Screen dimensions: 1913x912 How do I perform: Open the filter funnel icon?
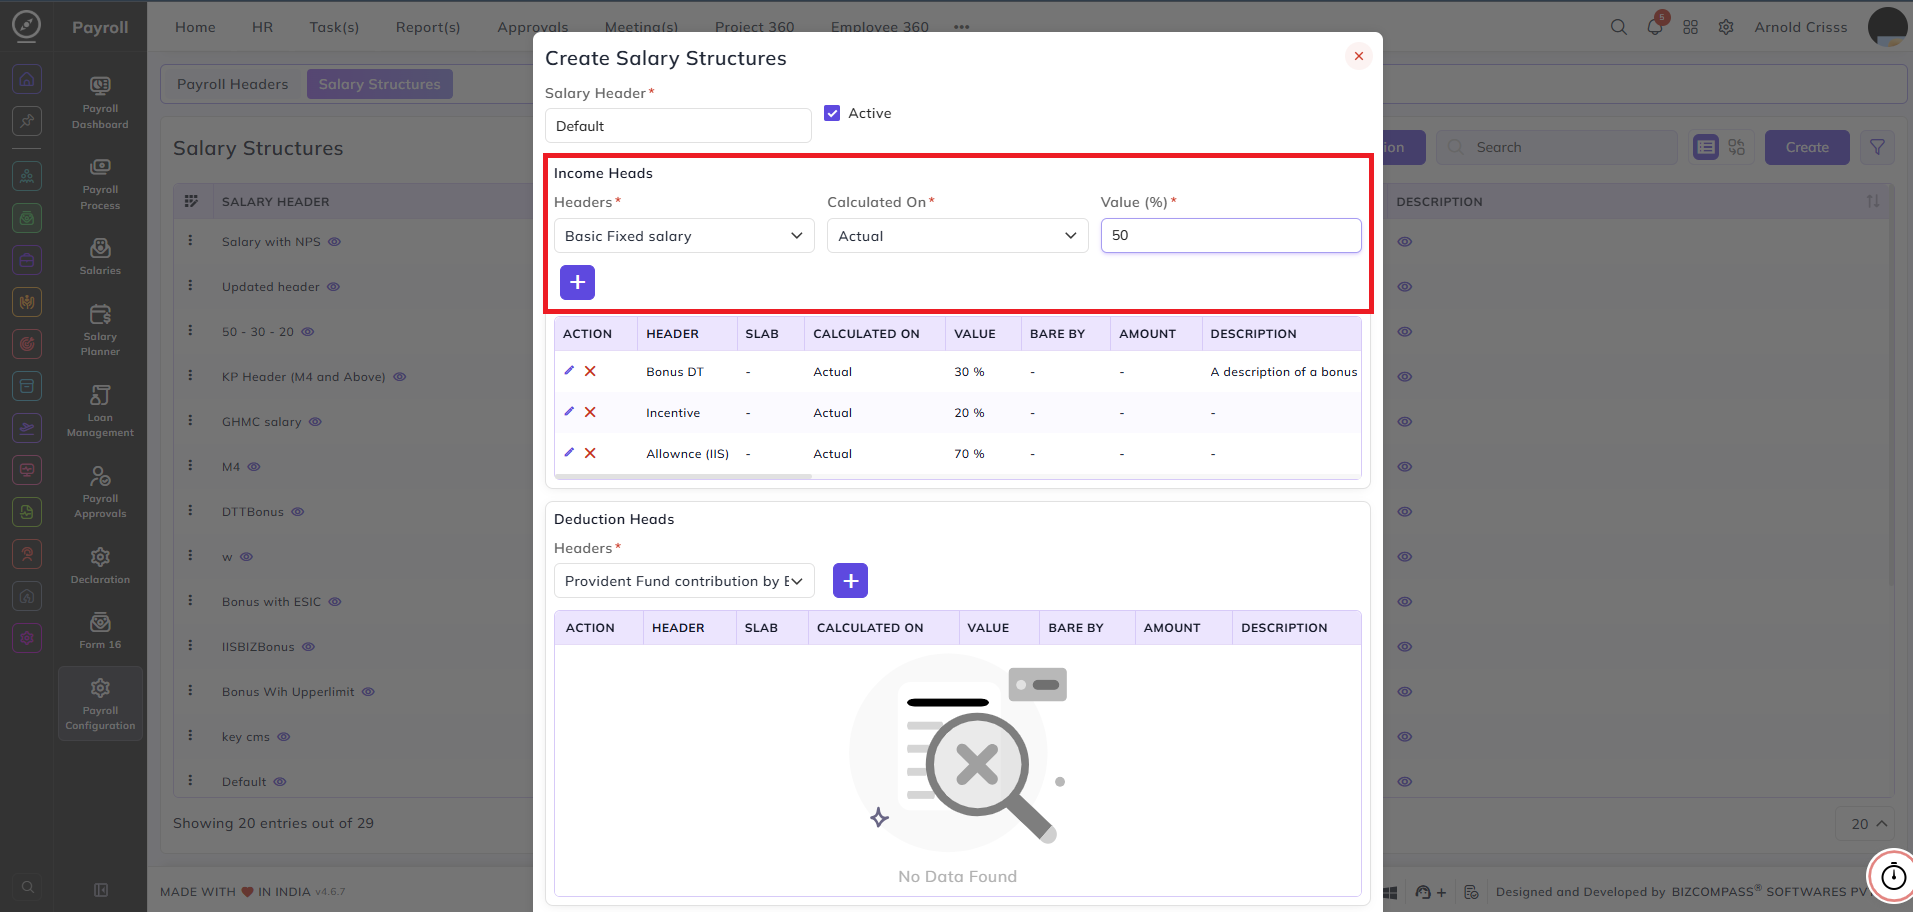coord(1877,147)
